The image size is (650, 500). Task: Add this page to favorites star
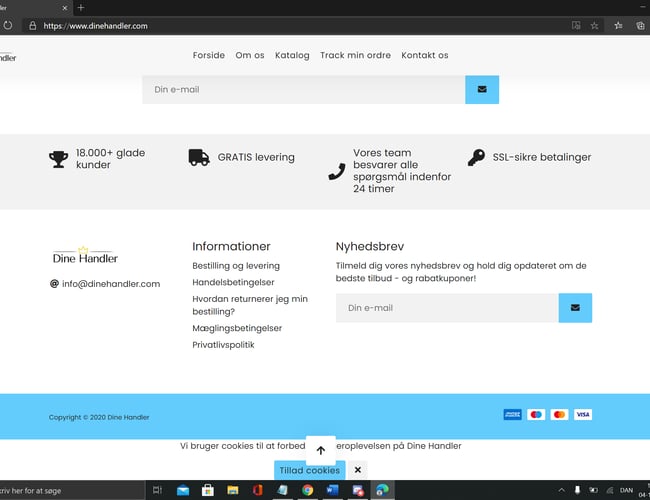pyautogui.click(x=595, y=25)
